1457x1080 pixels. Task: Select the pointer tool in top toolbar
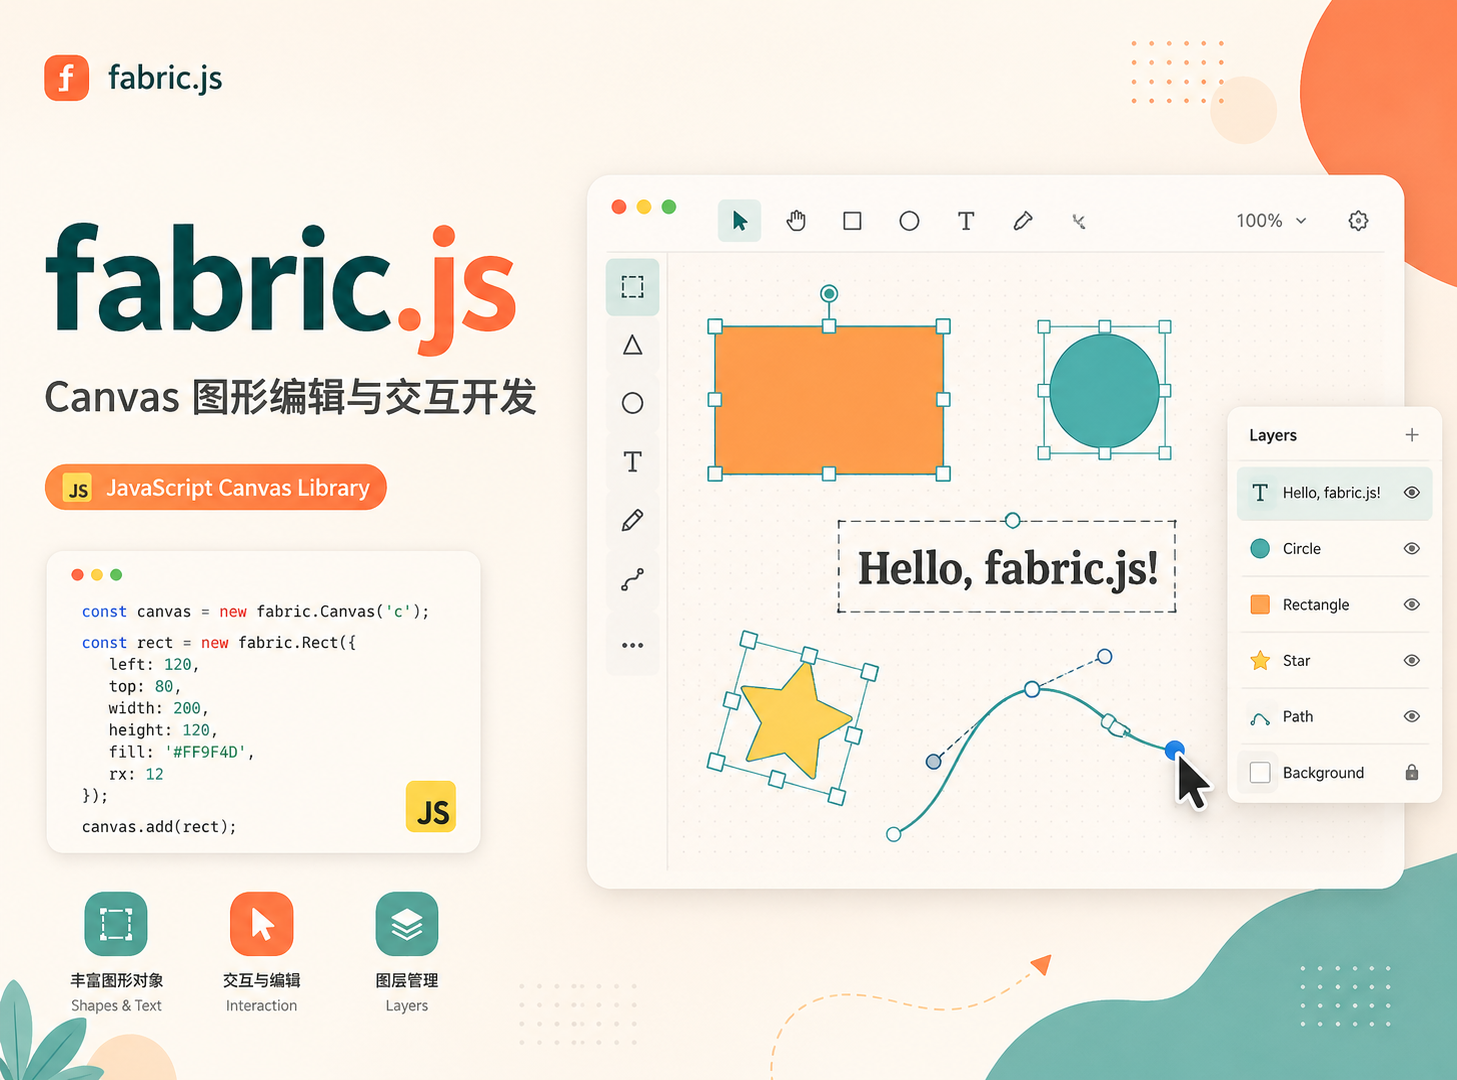click(x=739, y=221)
